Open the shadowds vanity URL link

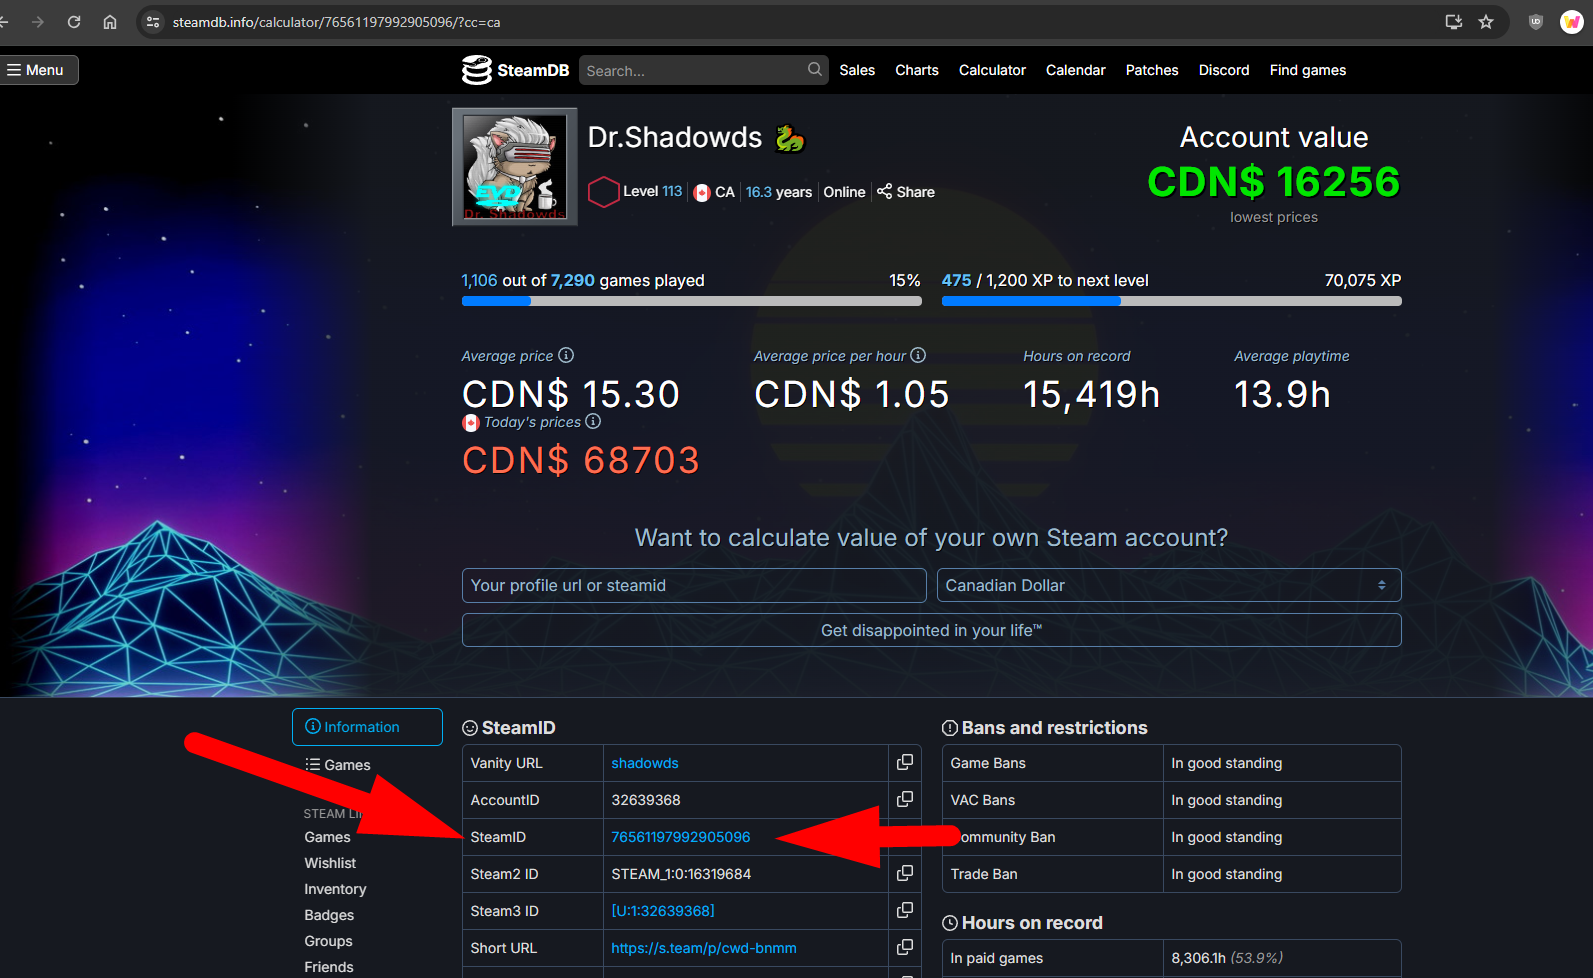click(x=645, y=763)
